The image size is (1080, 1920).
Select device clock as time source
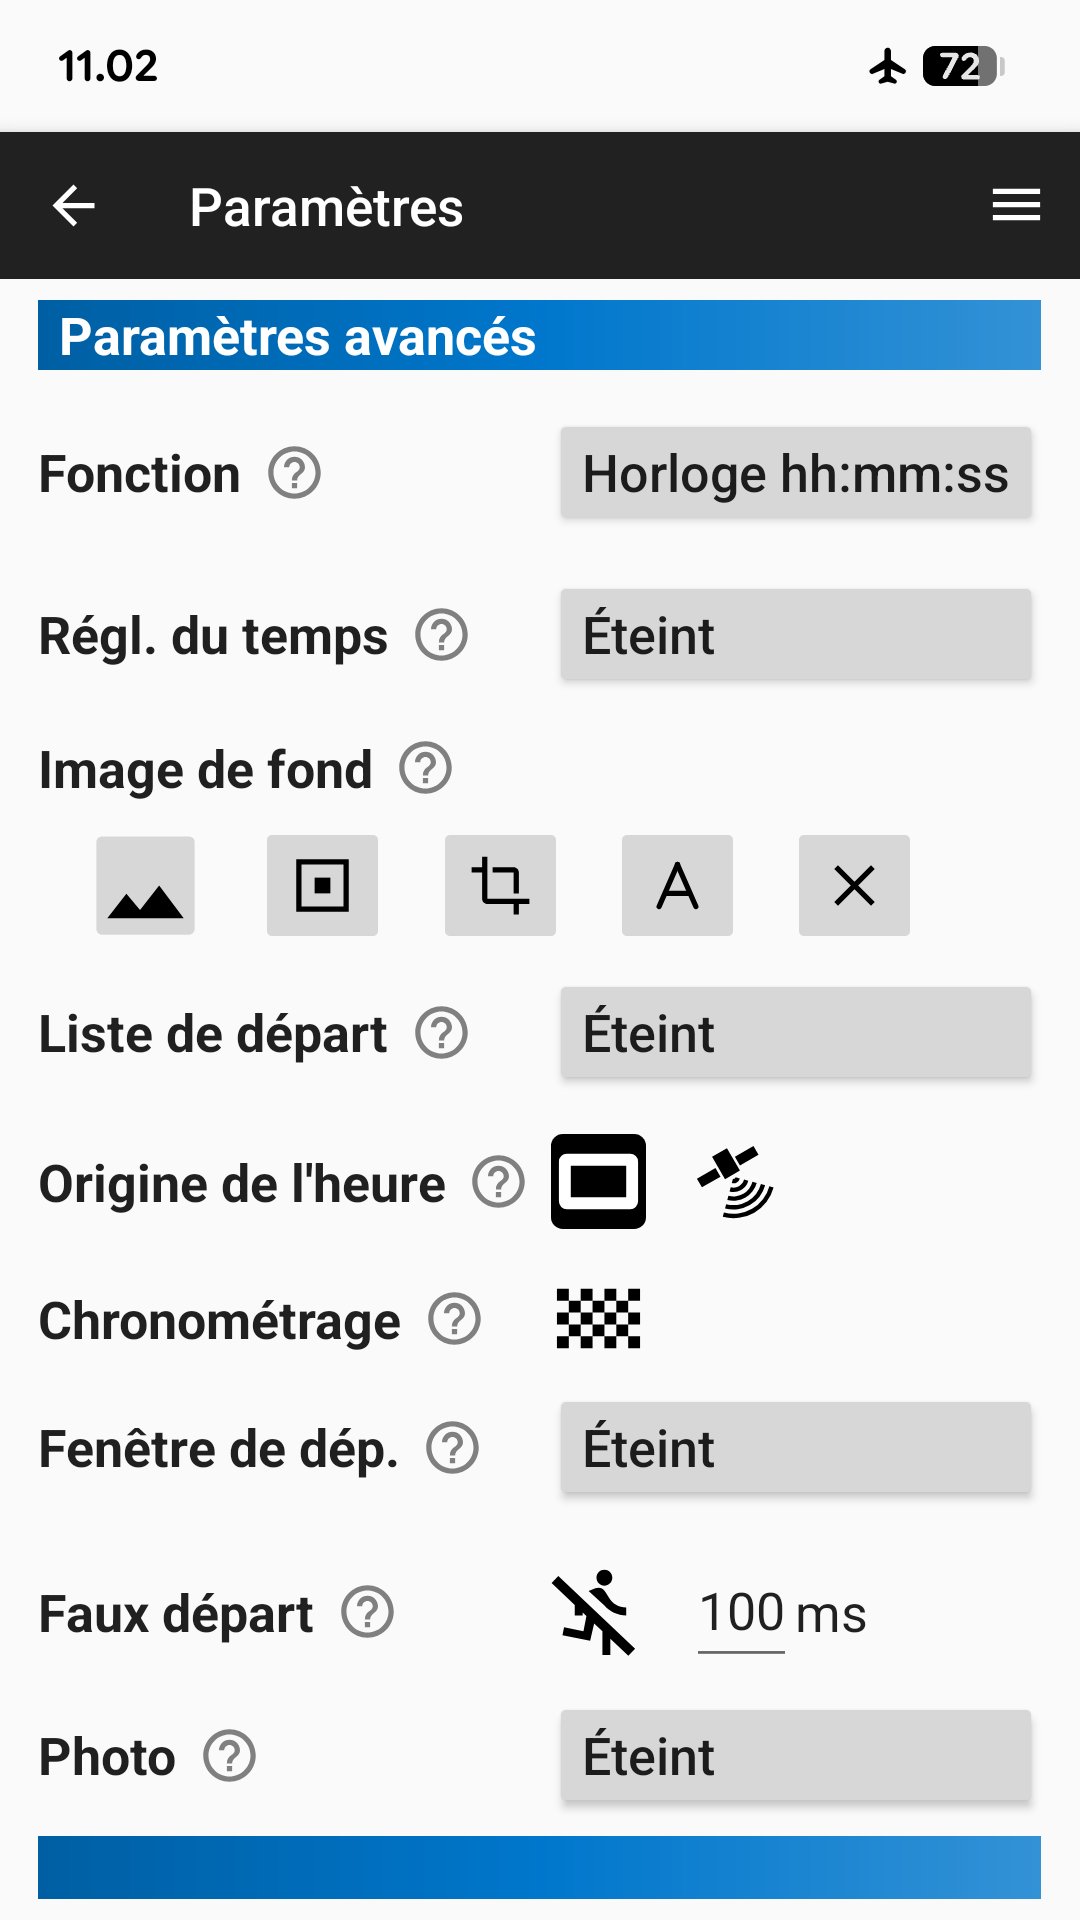(598, 1181)
